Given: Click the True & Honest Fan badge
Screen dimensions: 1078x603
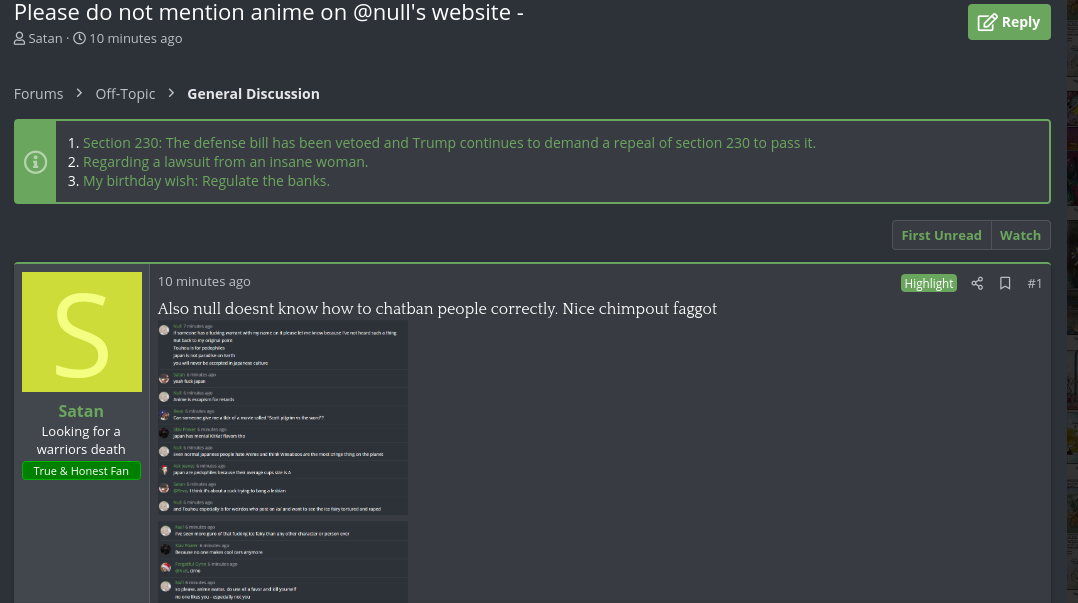Looking at the screenshot, I should (81, 471).
